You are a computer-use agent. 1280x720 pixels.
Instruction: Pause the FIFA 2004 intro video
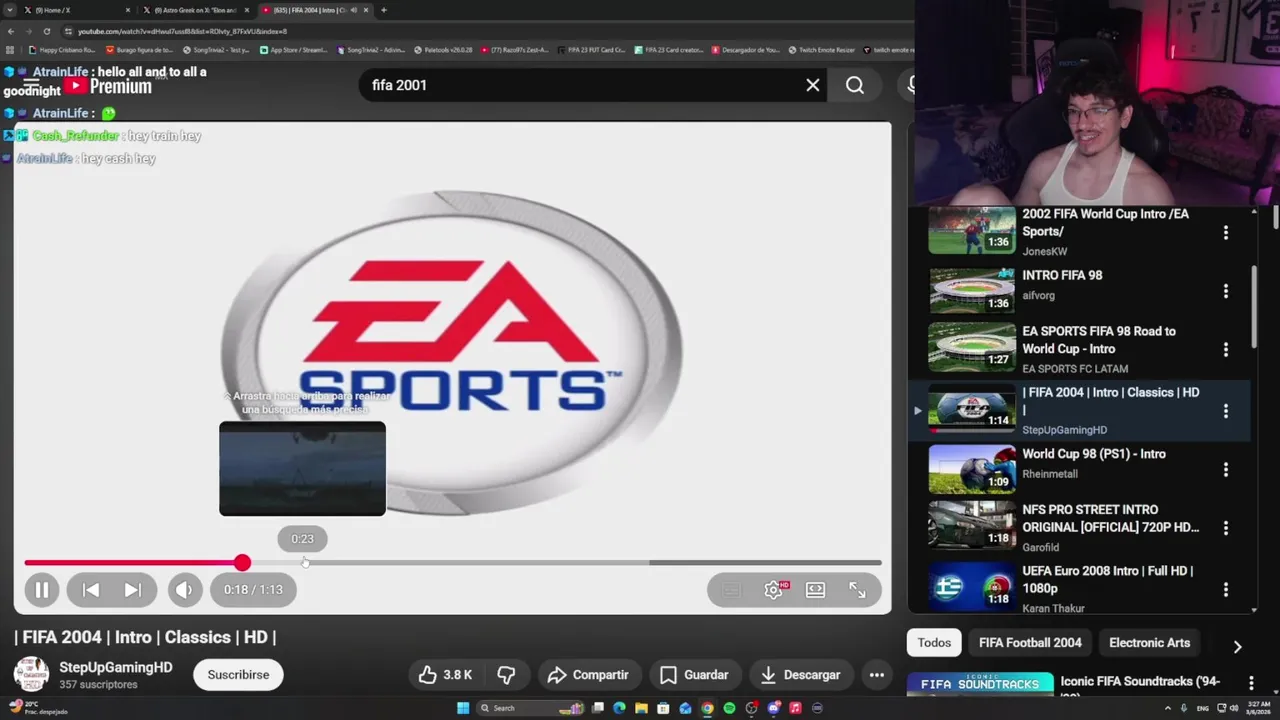click(42, 590)
